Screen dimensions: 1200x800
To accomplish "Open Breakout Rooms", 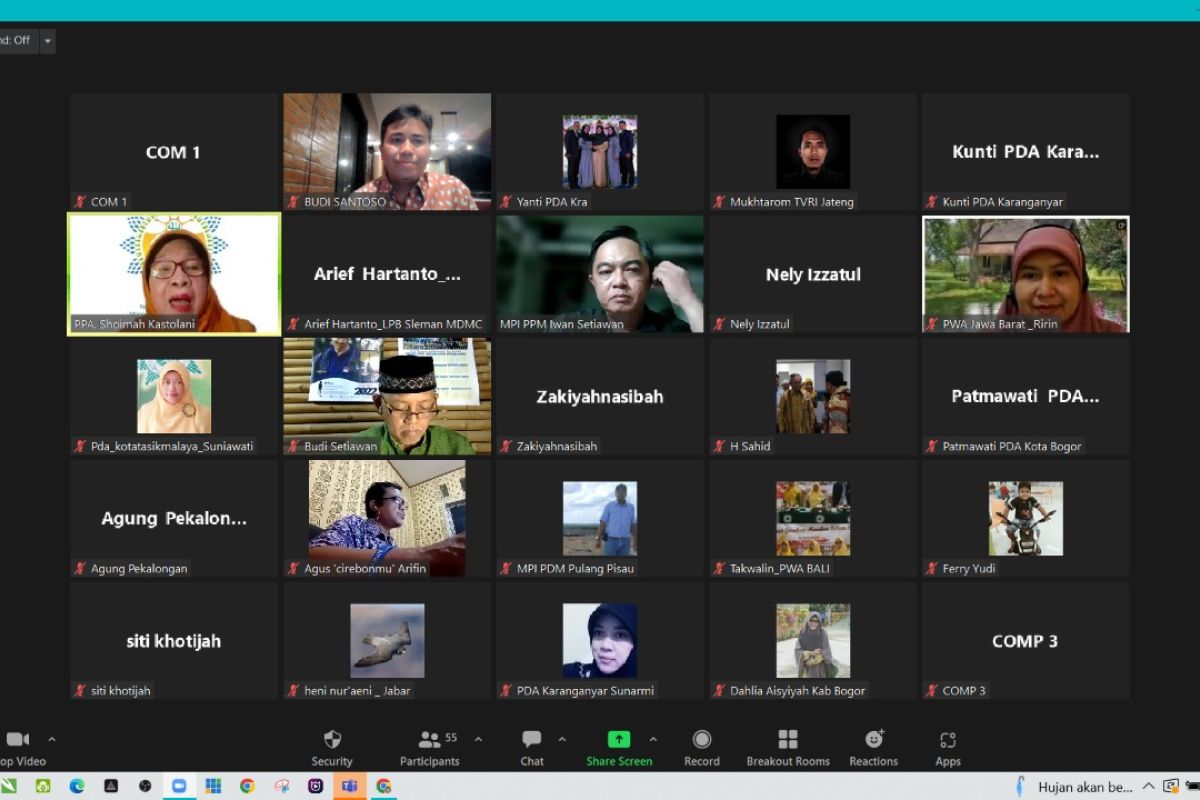I will (x=788, y=746).
